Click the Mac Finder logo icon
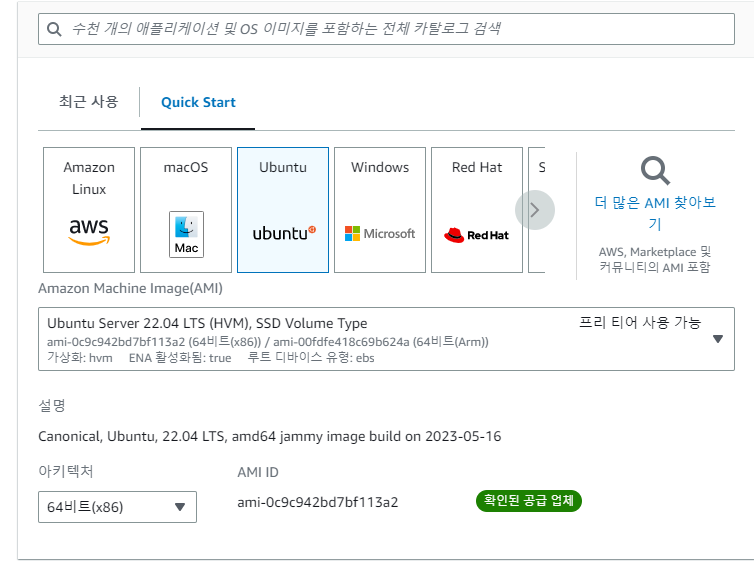This screenshot has height=568, width=754. coord(187,234)
